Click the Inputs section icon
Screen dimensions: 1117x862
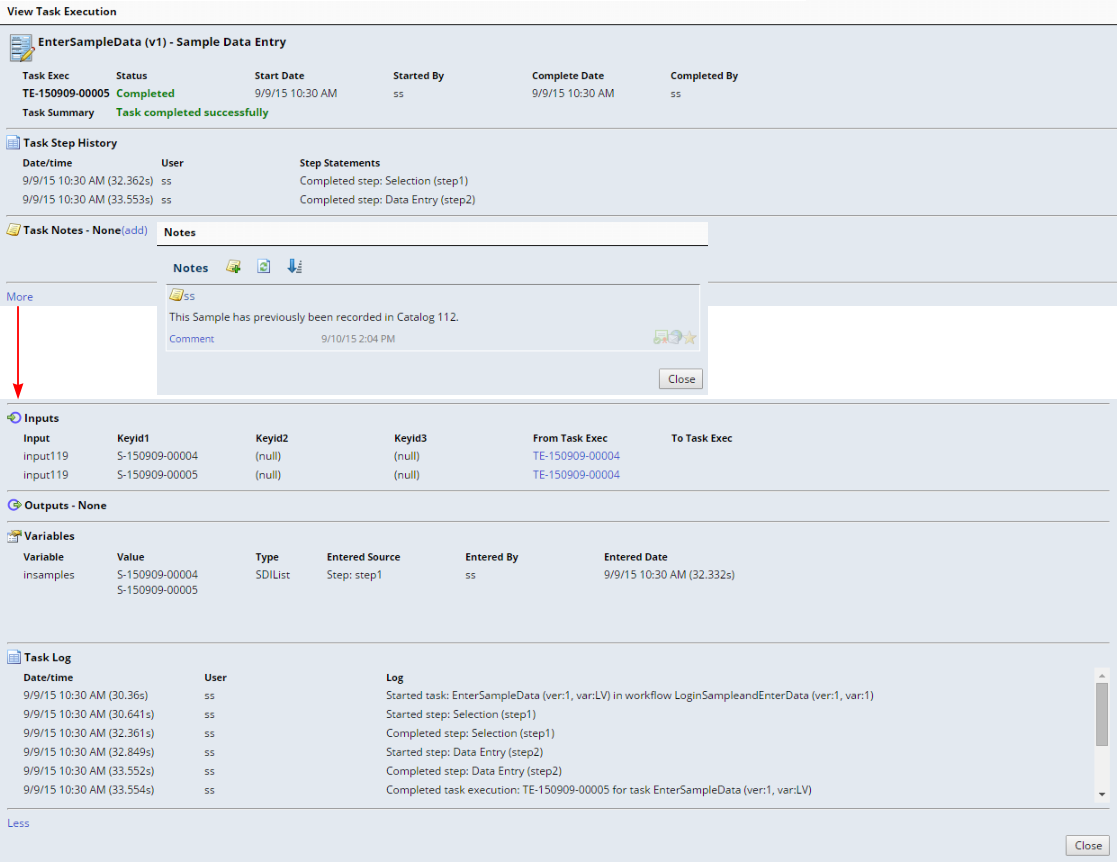pos(14,417)
